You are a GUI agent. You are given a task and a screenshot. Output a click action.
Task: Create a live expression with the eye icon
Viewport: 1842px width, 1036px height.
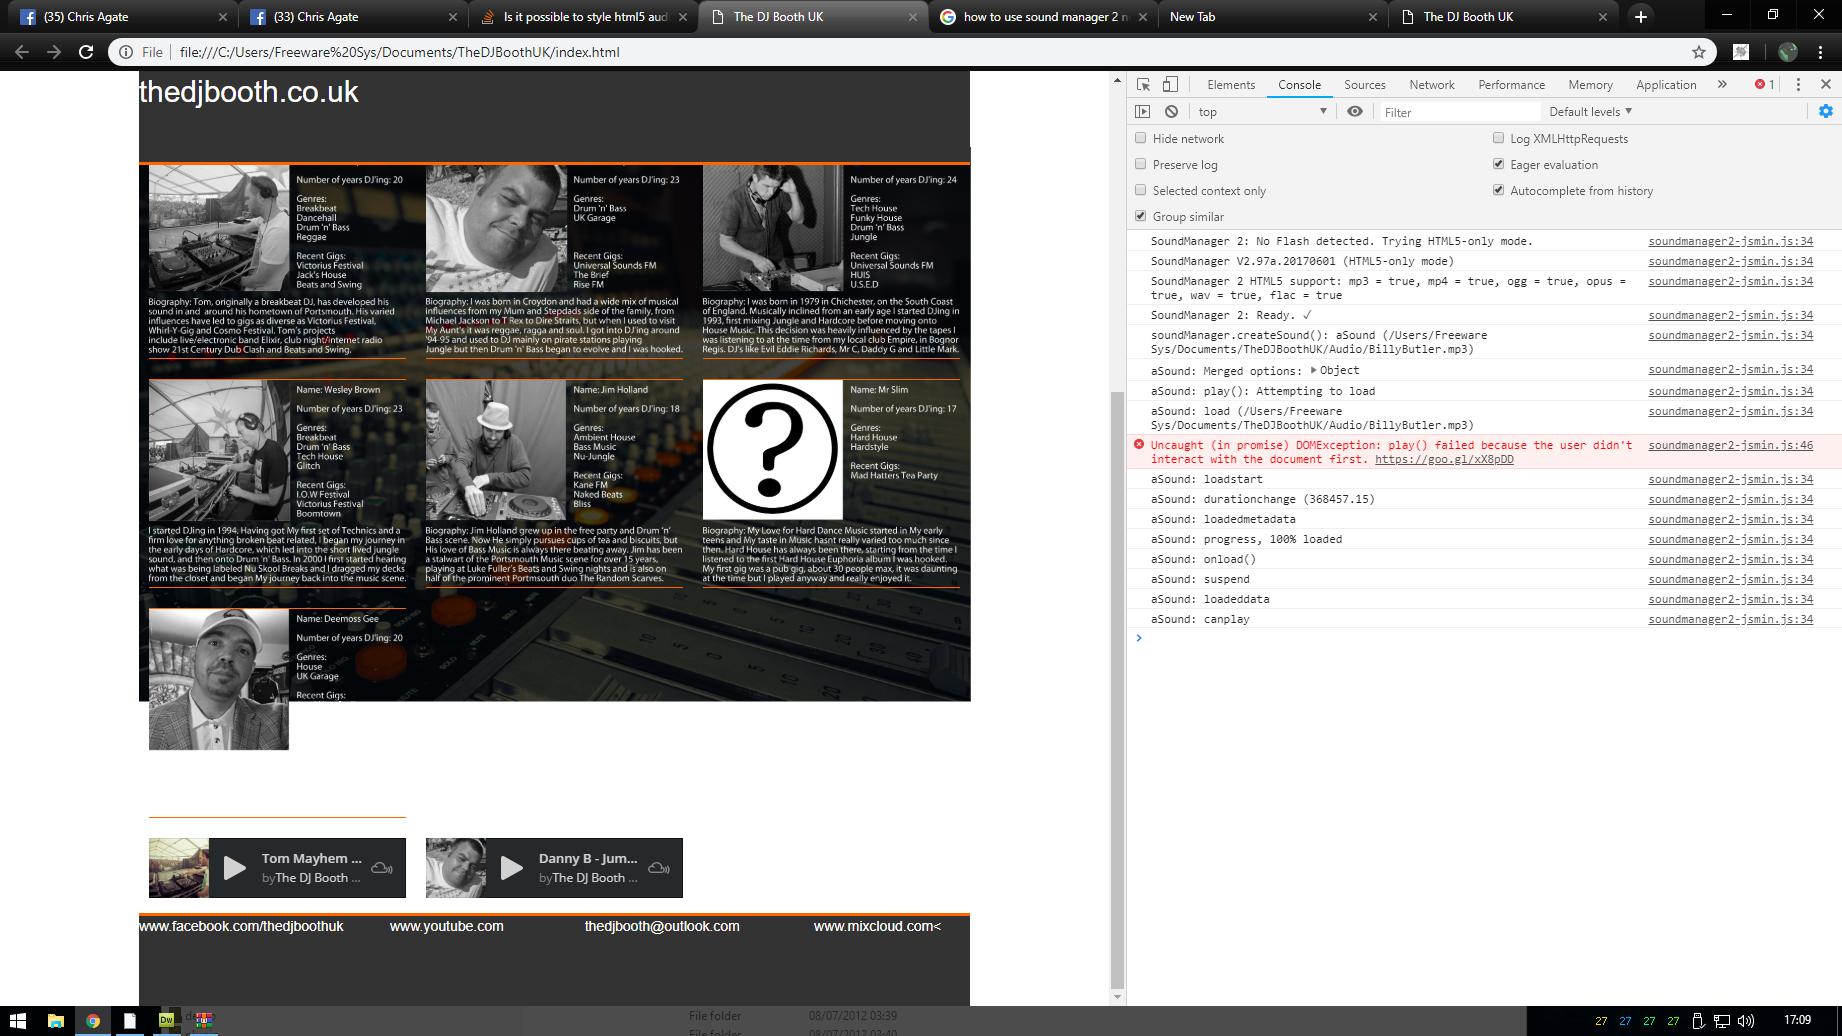tap(1355, 111)
